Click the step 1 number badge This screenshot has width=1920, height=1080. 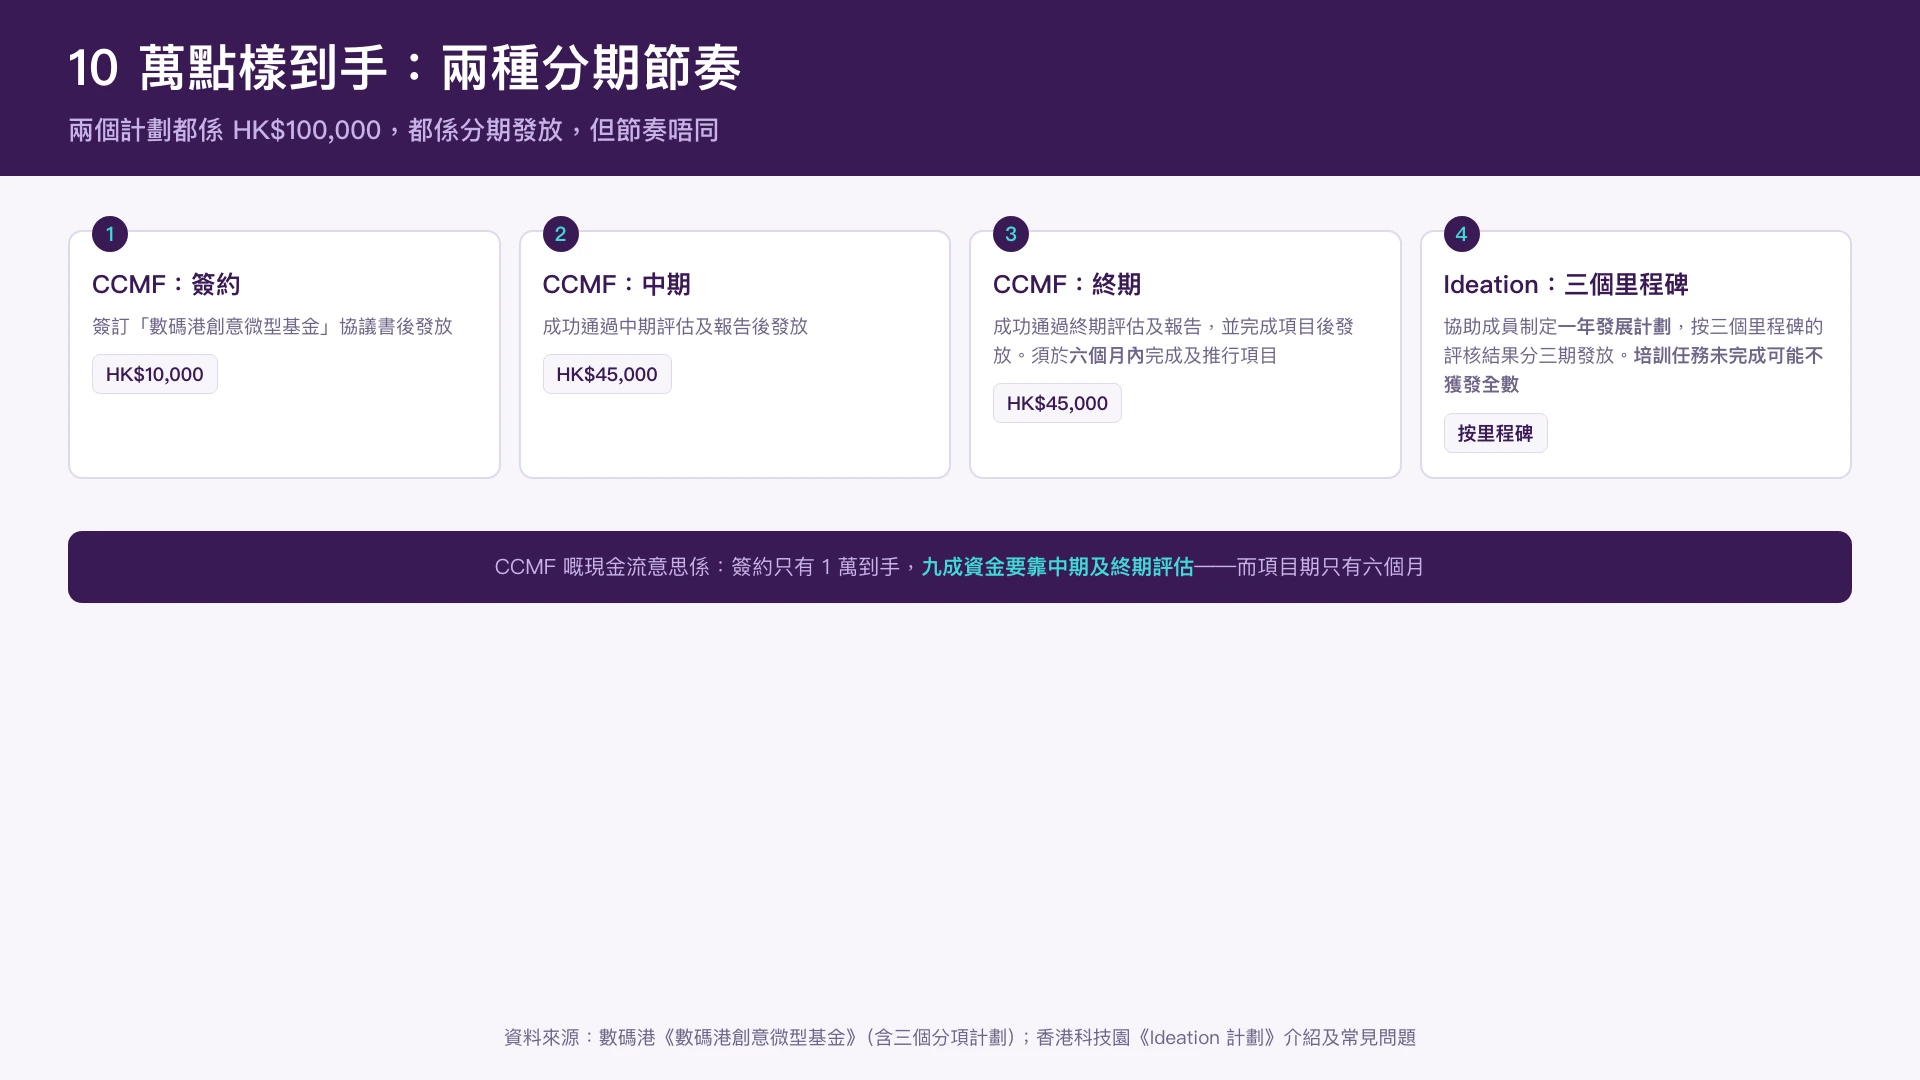[110, 234]
